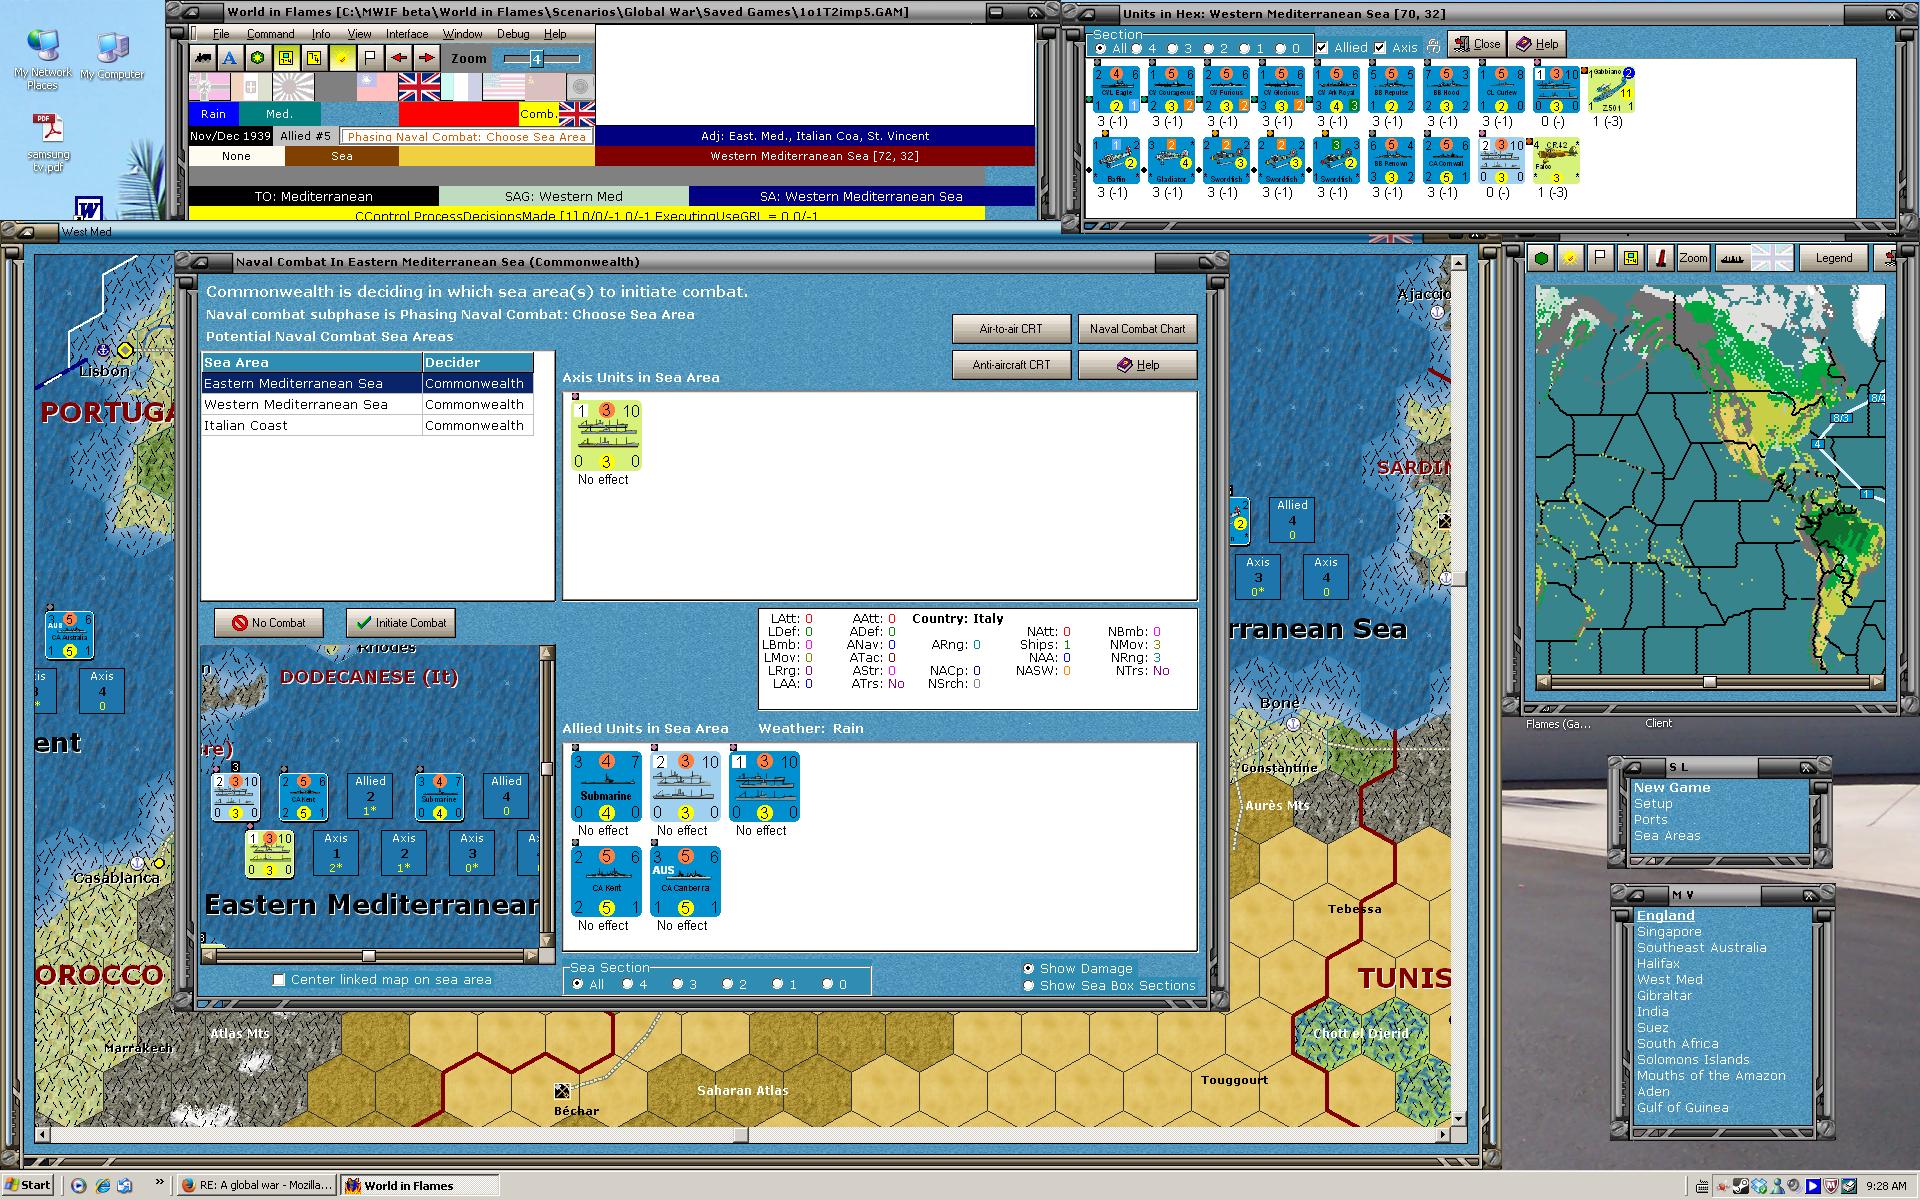Enable Center linked map on sea area
This screenshot has width=1920, height=1200.
tap(279, 980)
